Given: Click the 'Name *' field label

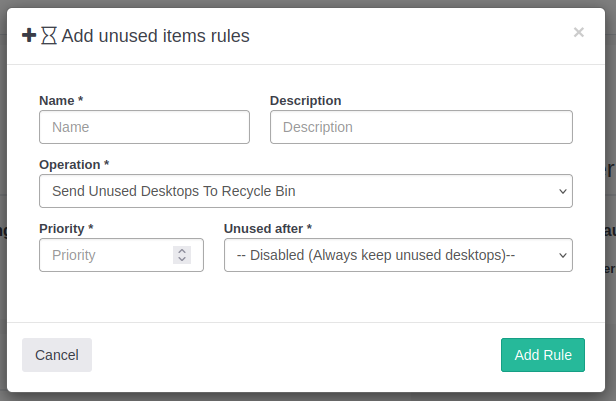Looking at the screenshot, I should click(61, 101).
